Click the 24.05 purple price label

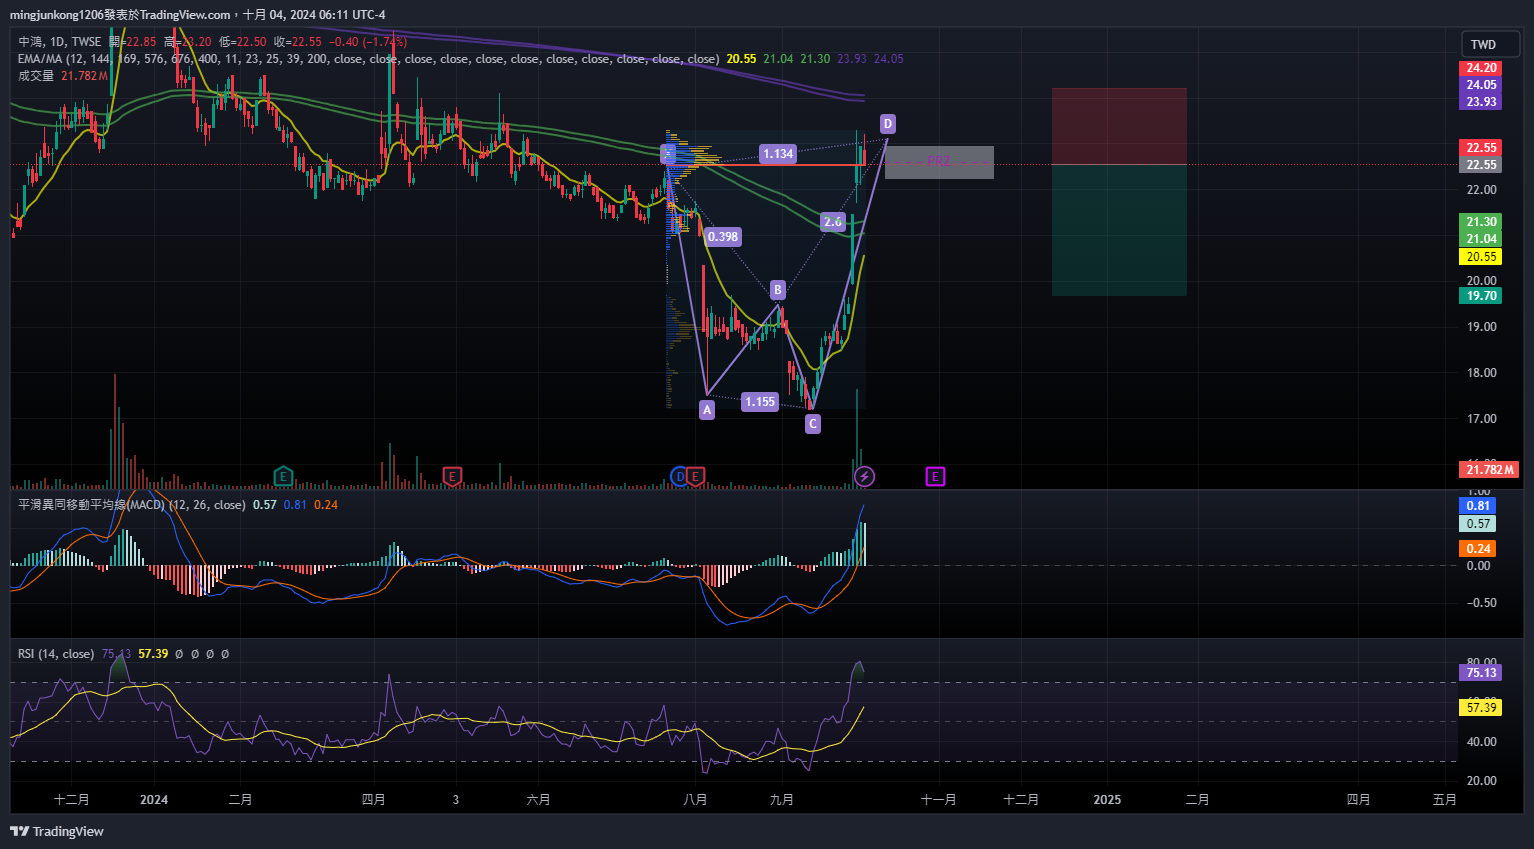click(x=1481, y=85)
